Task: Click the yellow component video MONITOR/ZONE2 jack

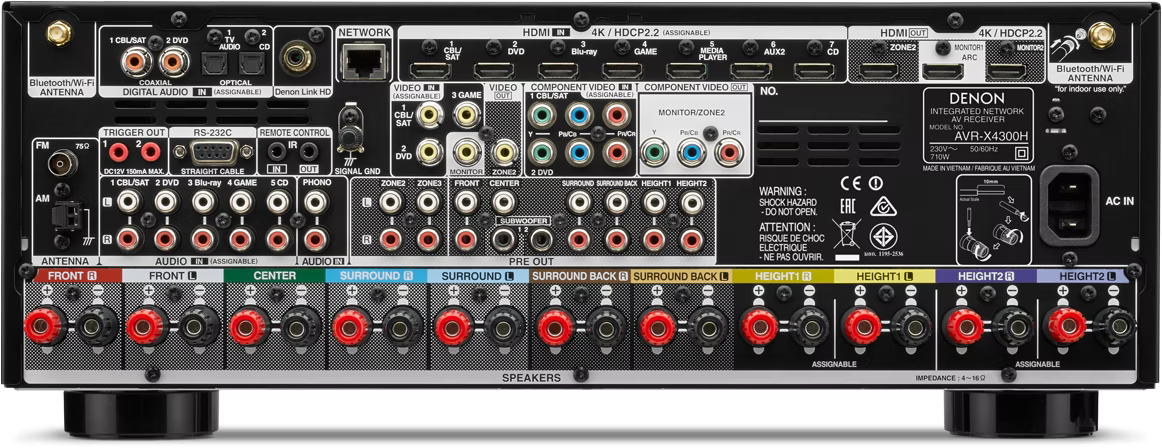Action: tap(655, 153)
